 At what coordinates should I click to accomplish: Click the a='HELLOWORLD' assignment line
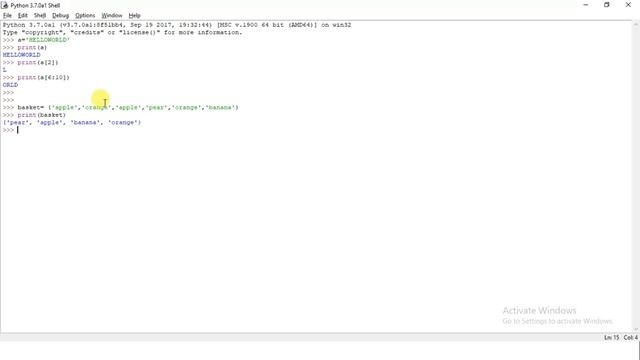[x=43, y=40]
